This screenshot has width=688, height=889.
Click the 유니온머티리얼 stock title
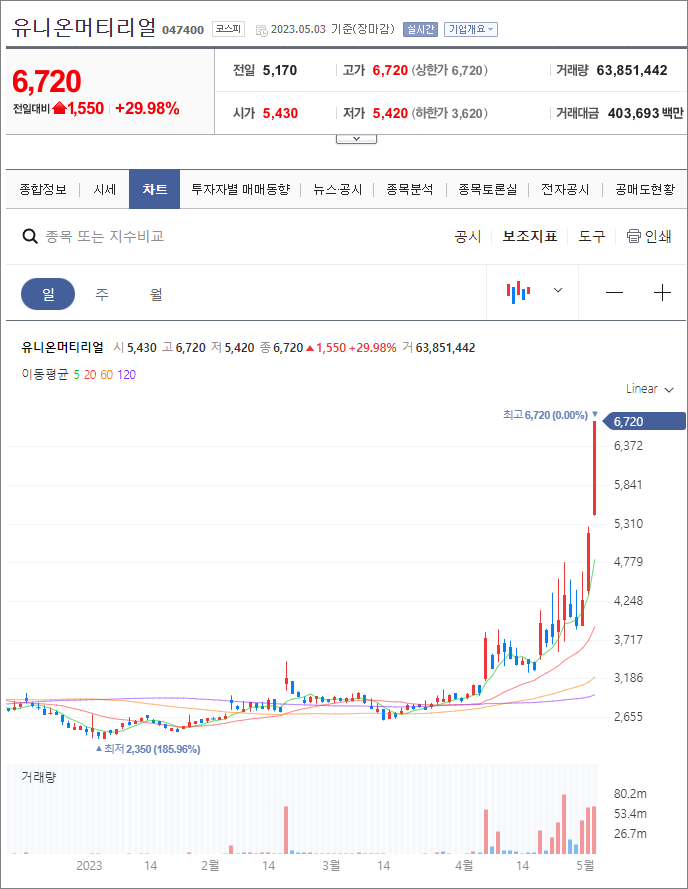(83, 27)
